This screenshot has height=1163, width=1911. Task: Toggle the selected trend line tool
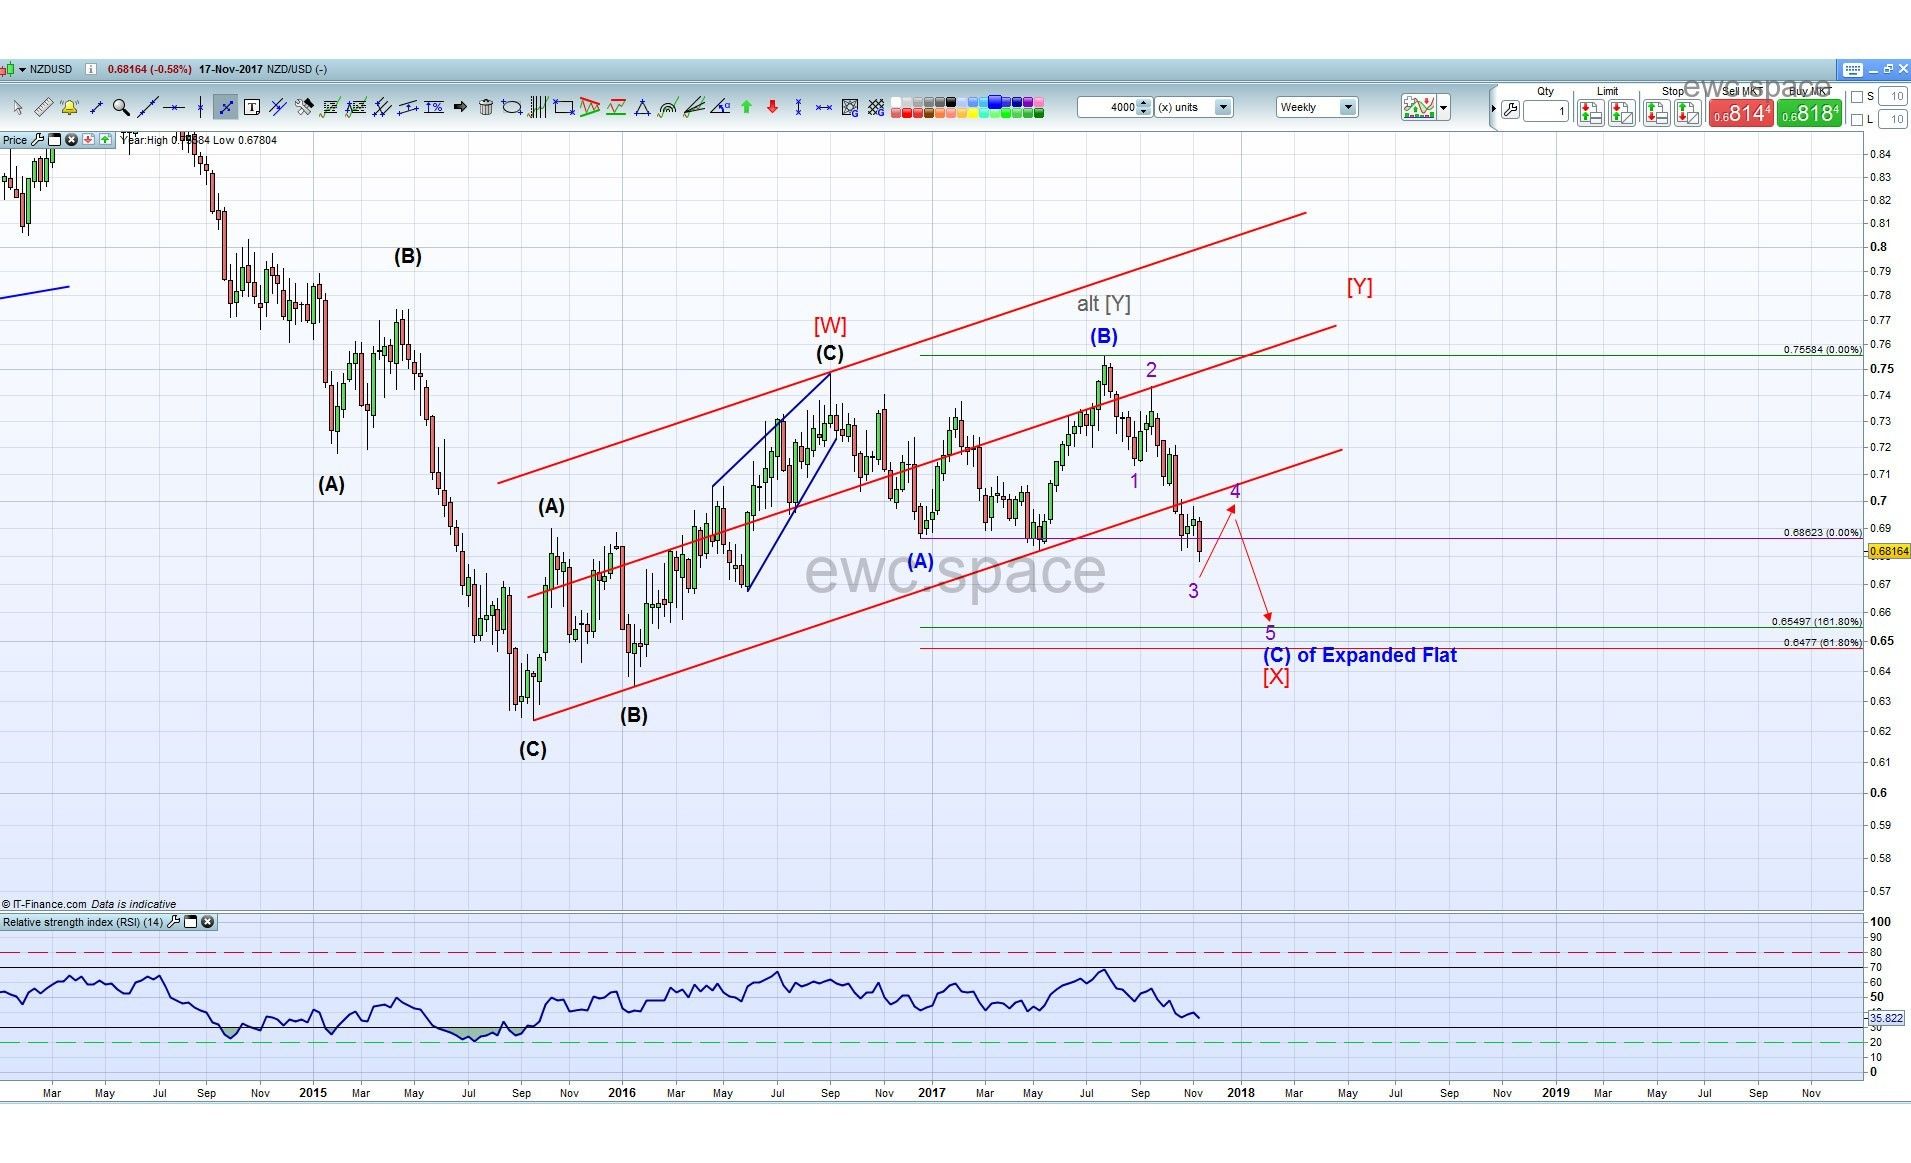tap(226, 107)
